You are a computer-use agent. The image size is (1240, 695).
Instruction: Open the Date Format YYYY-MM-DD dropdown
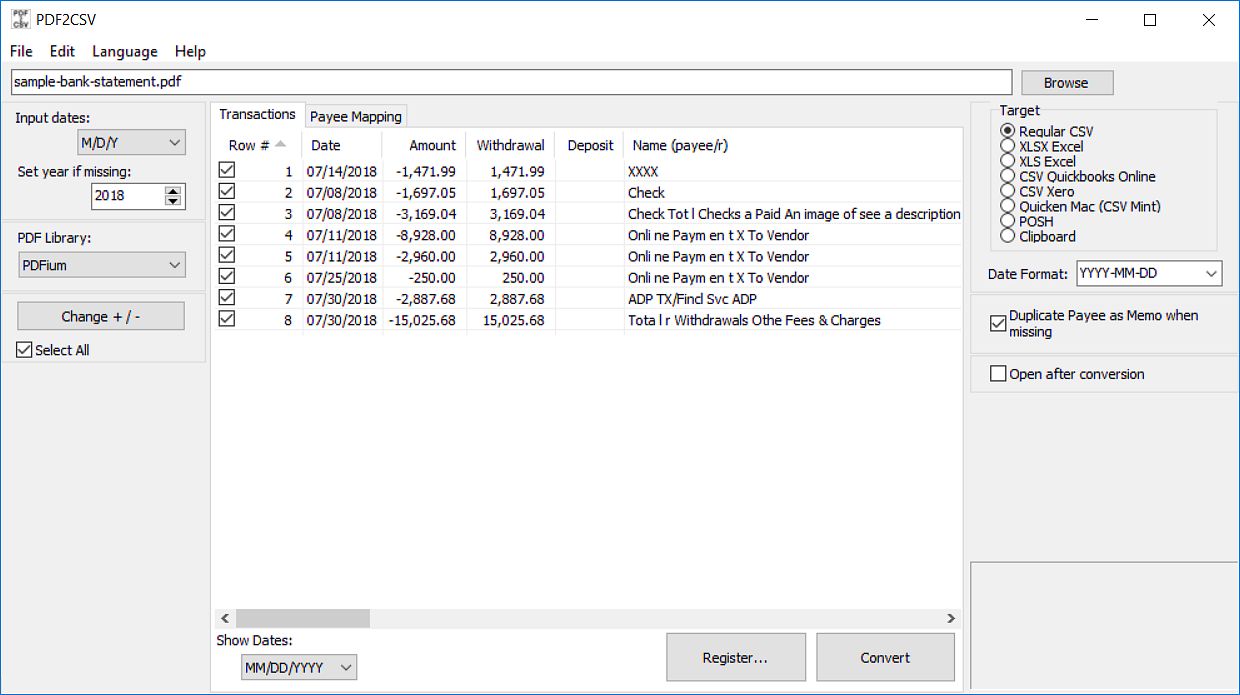(1149, 273)
